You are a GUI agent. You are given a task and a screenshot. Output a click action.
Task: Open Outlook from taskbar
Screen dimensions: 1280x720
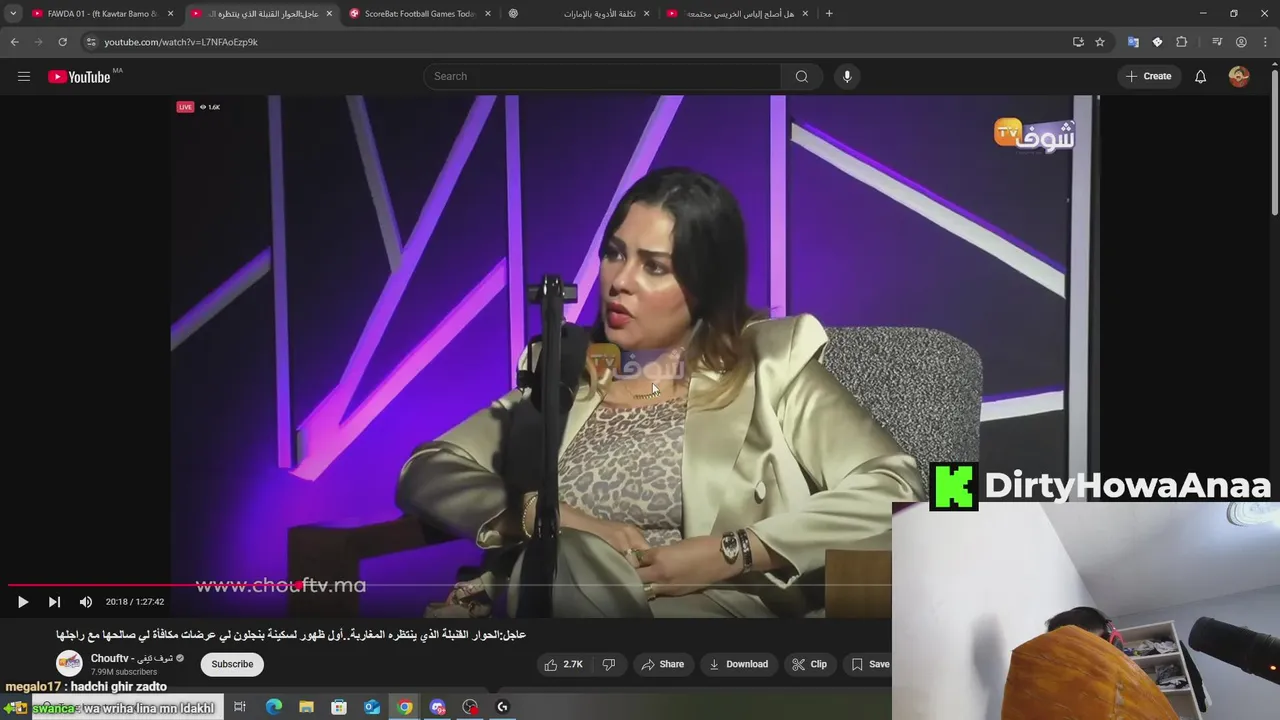[372, 707]
